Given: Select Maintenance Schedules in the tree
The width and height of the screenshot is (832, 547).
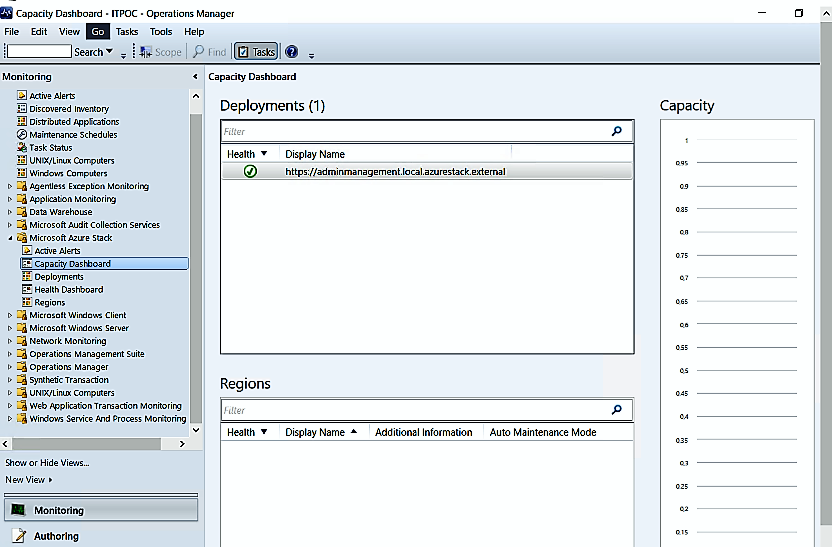Looking at the screenshot, I should (72, 135).
